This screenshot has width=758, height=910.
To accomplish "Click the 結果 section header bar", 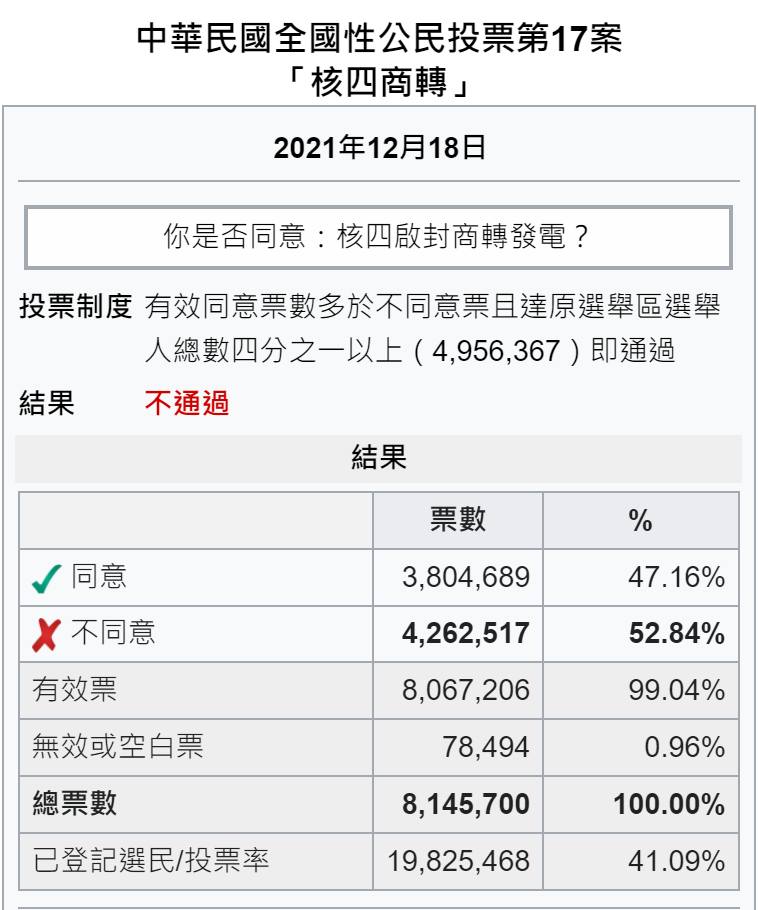I will coord(378,458).
